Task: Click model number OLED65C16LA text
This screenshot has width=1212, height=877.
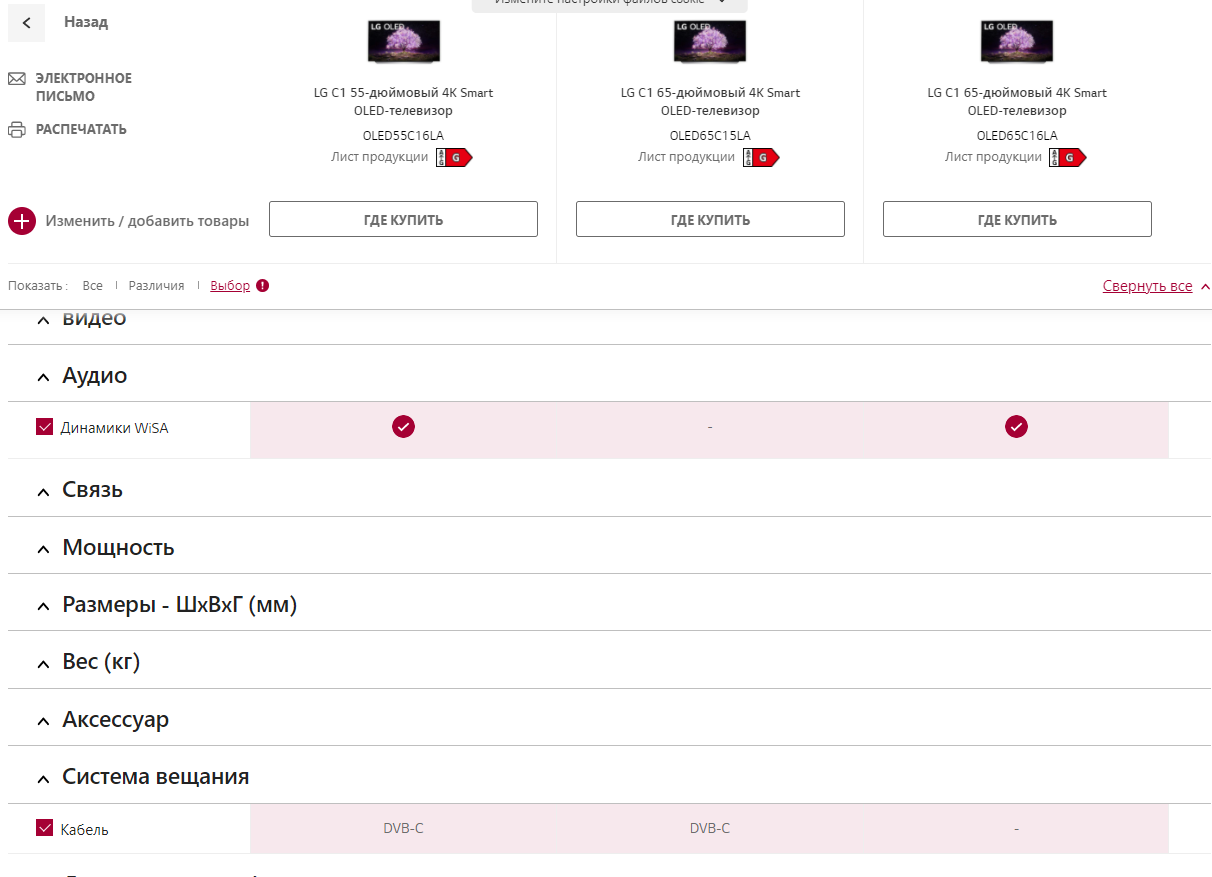Action: pos(1017,136)
